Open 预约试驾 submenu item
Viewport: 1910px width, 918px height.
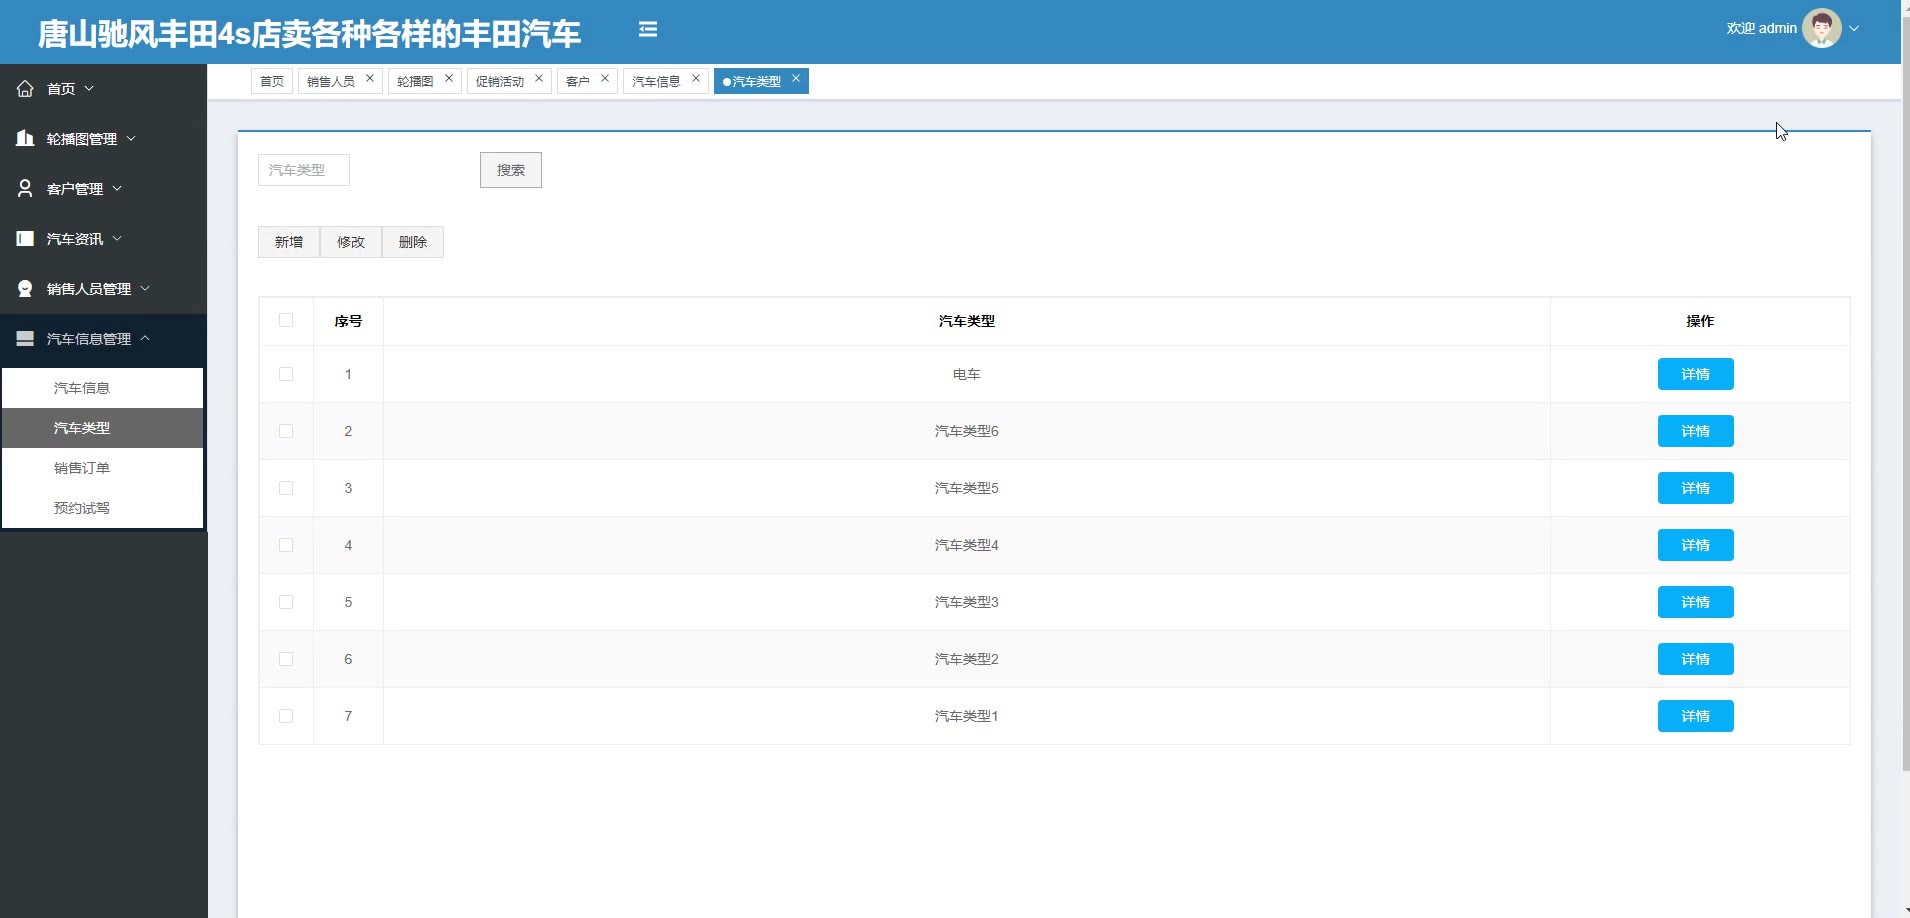coord(103,508)
